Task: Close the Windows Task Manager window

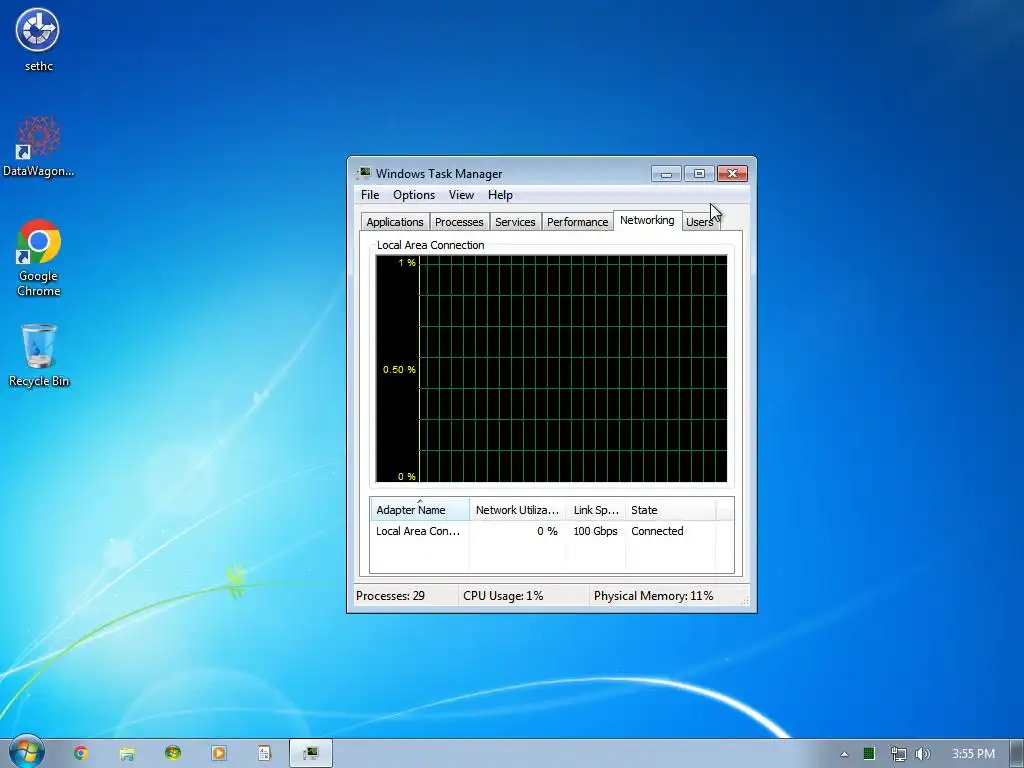Action: click(732, 173)
